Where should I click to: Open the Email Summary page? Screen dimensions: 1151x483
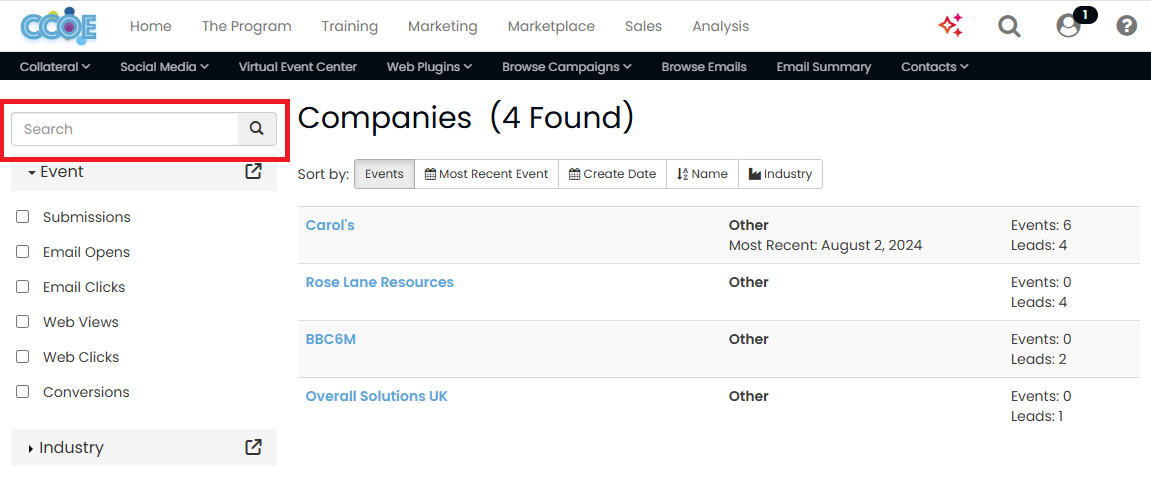click(824, 67)
